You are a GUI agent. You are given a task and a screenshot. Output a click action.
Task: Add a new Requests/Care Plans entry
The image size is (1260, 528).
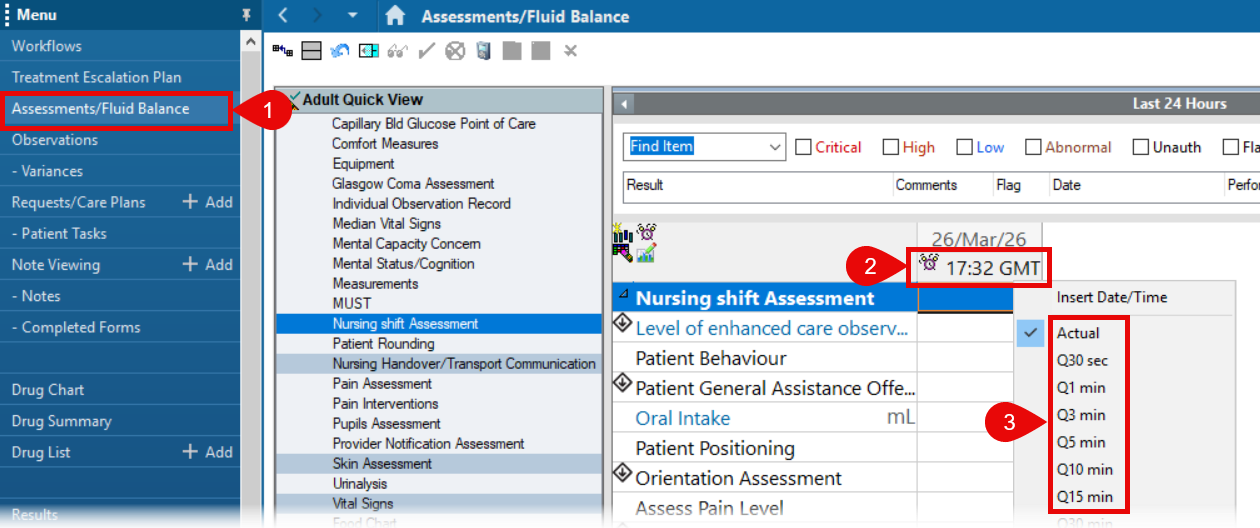click(207, 202)
